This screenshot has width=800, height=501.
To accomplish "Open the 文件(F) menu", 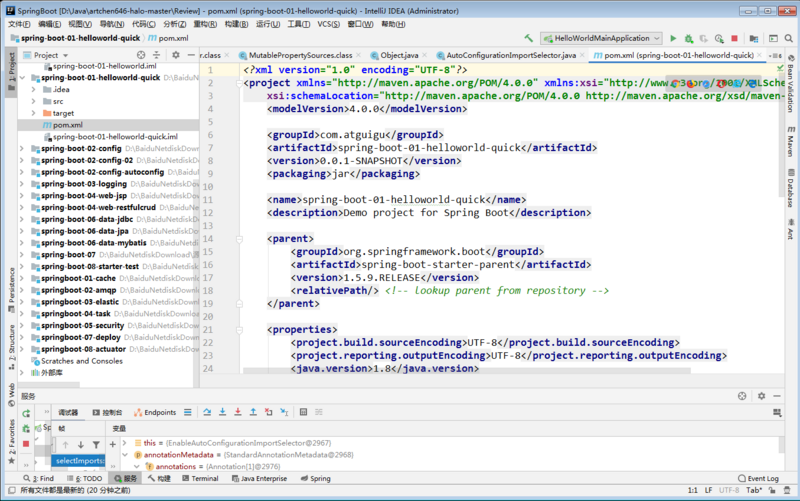I will point(19,24).
